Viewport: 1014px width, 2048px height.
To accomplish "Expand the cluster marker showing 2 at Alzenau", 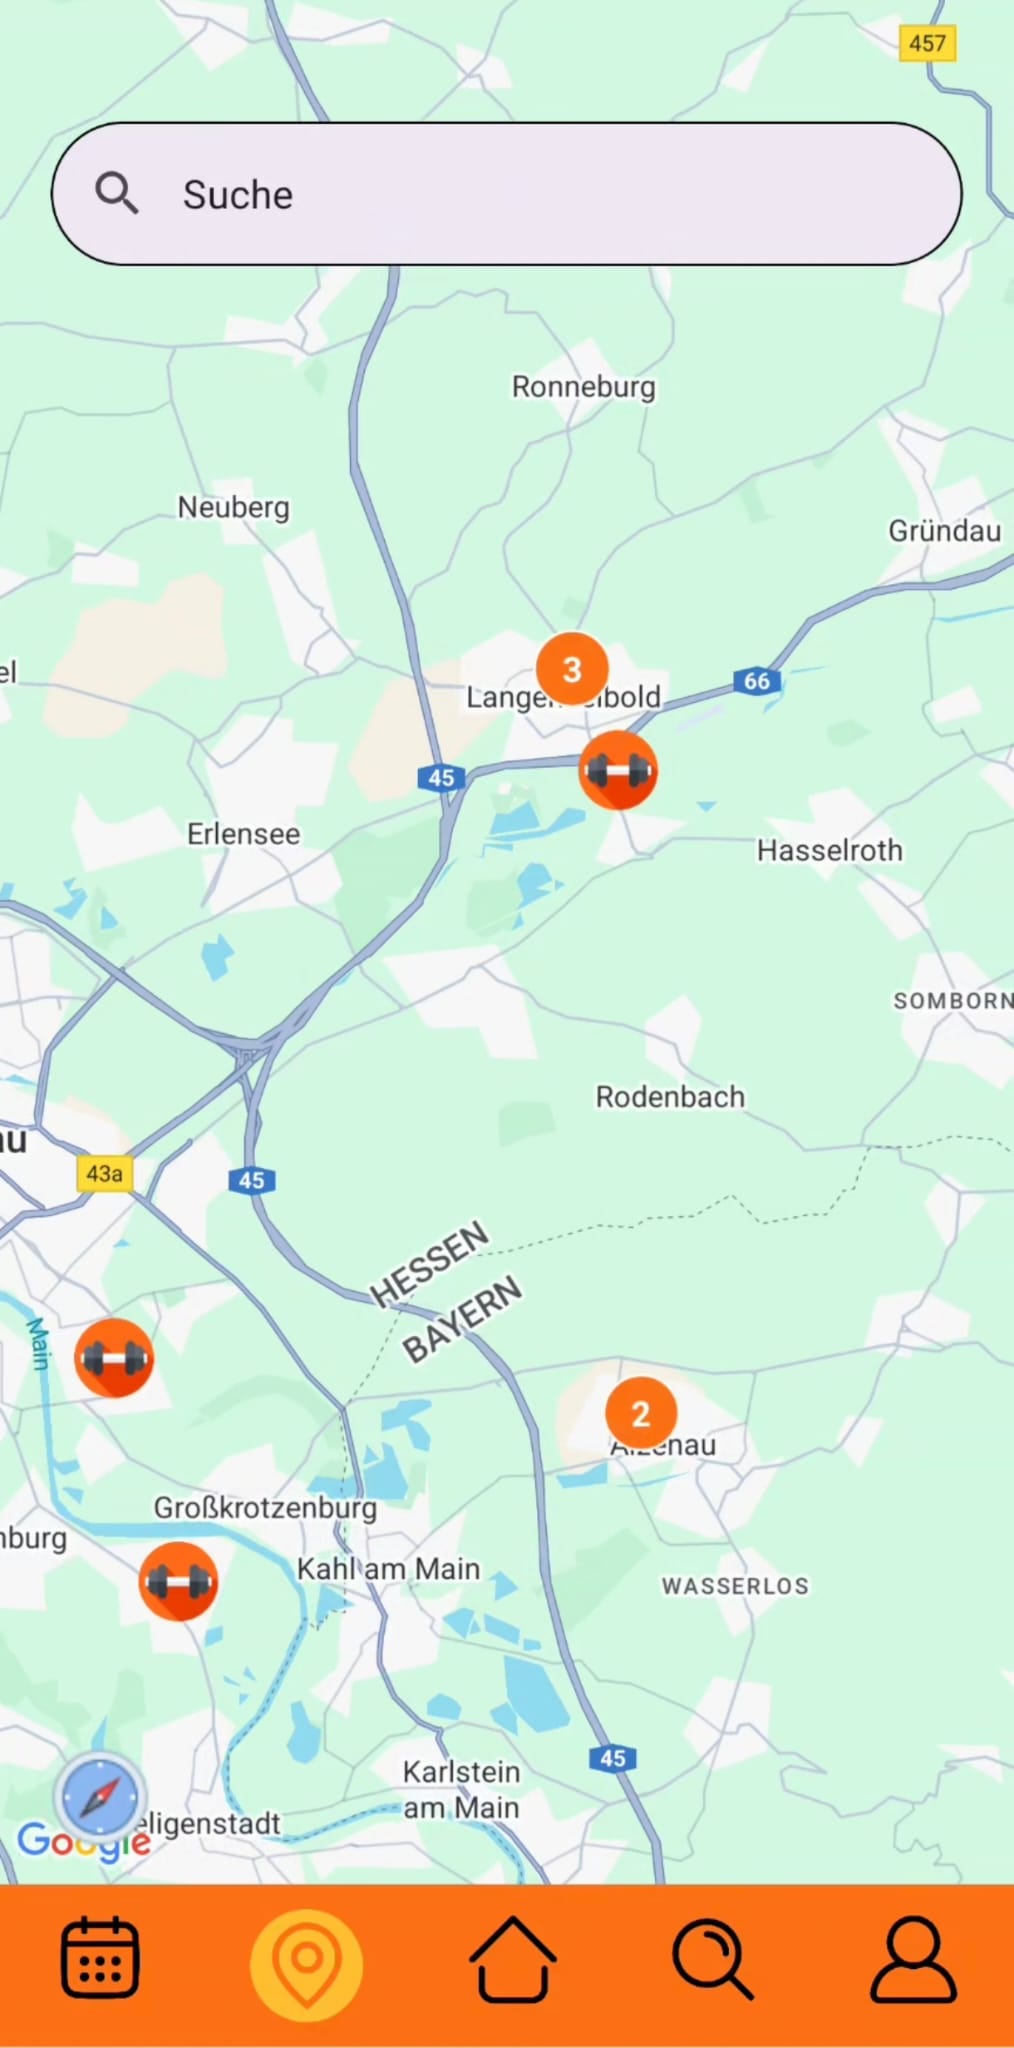I will (x=641, y=1413).
